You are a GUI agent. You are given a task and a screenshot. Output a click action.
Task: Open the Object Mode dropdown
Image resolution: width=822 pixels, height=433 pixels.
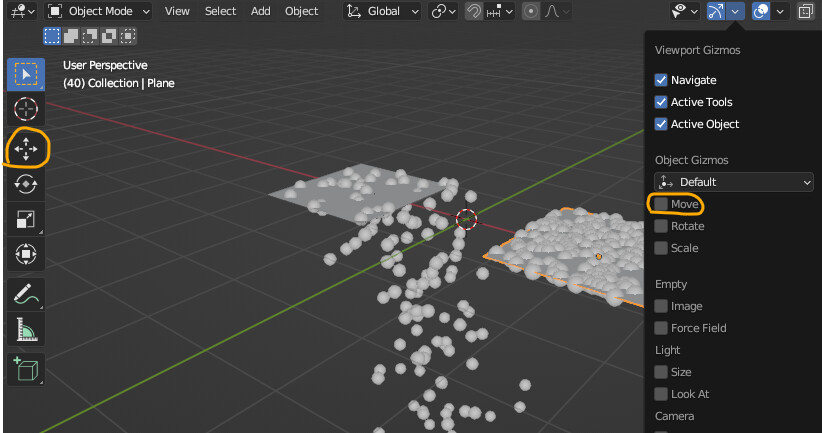99,11
